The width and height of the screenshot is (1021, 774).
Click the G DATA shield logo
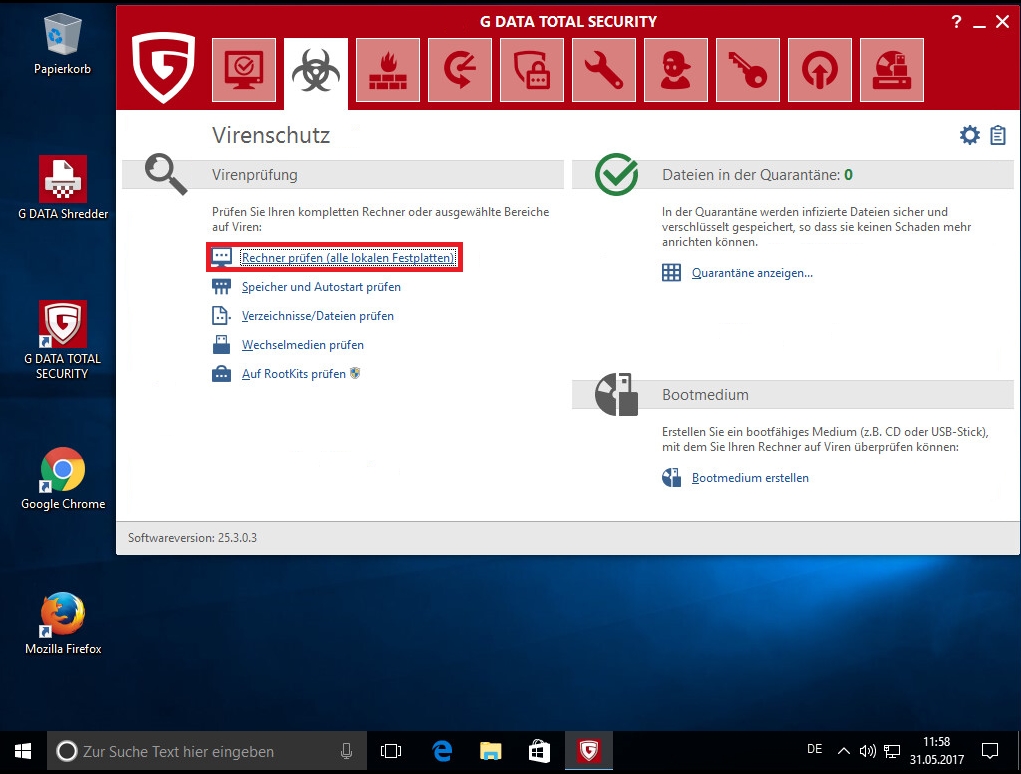coord(163,68)
